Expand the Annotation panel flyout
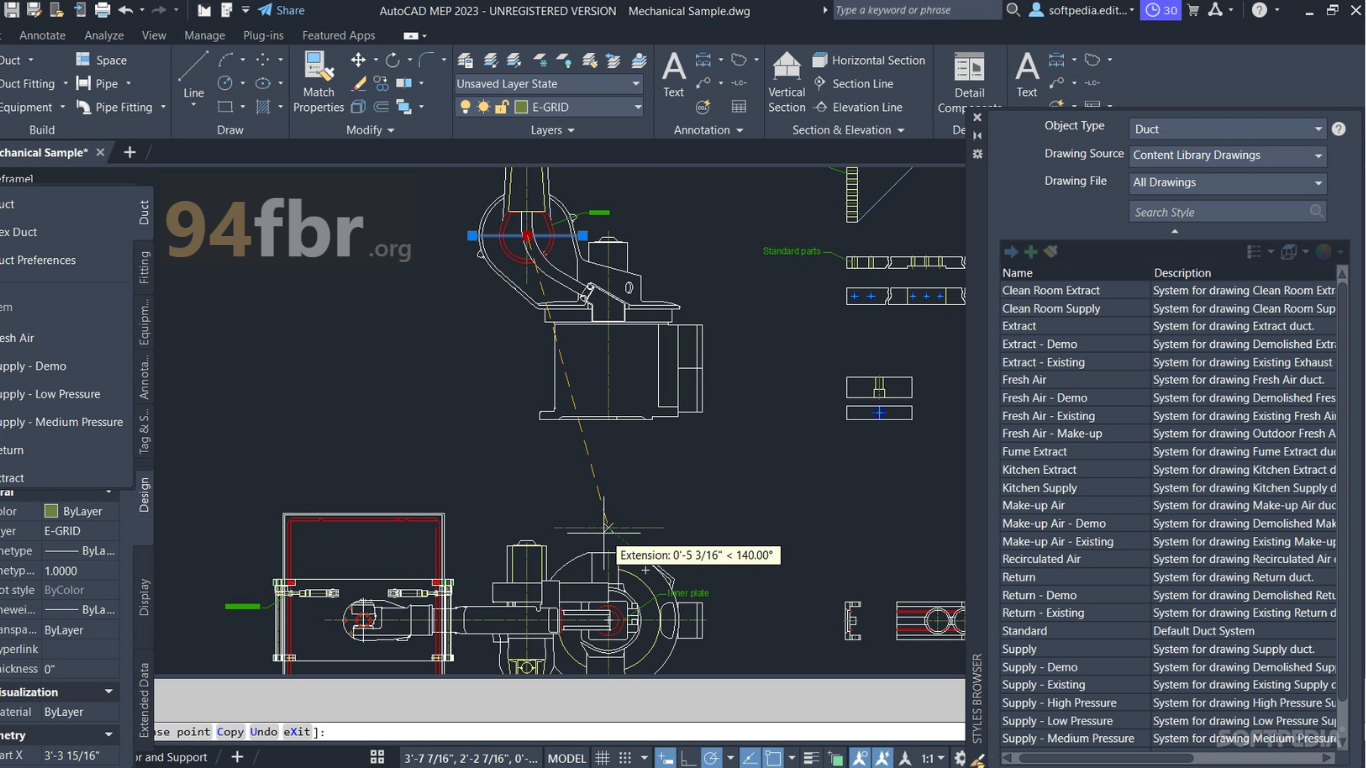The height and width of the screenshot is (768, 1366). [708, 130]
